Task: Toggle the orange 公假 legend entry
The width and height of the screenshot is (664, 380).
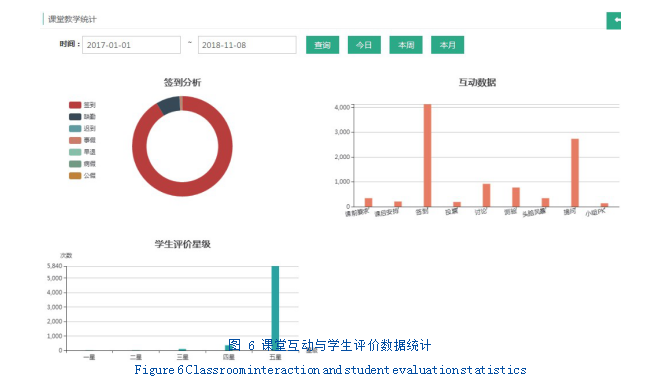Action: 82,176
